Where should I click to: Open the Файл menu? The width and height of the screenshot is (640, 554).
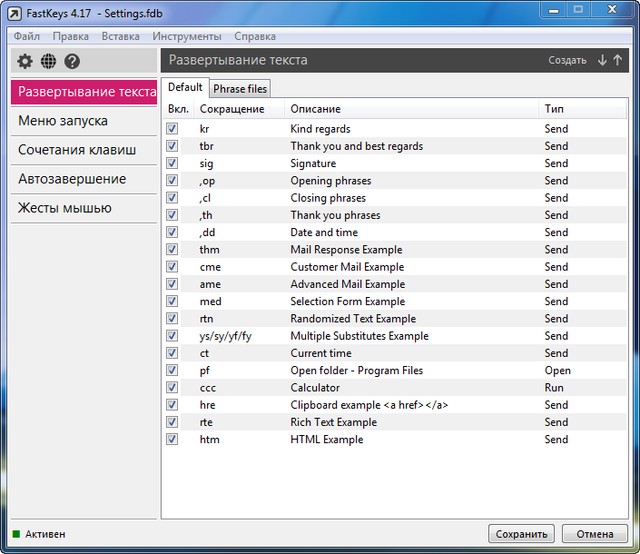27,36
